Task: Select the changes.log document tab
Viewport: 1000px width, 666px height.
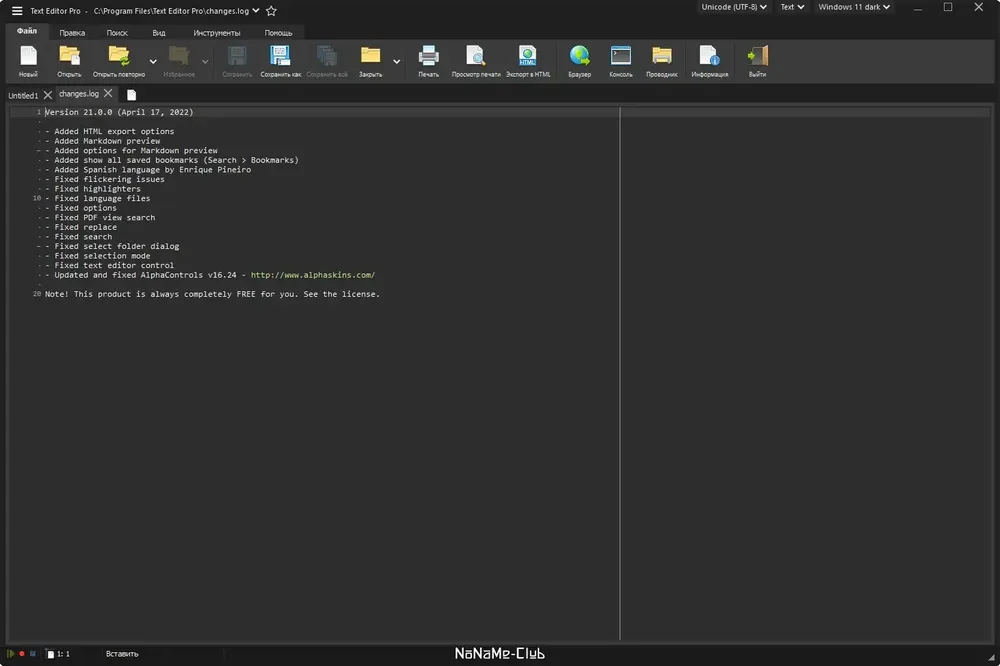Action: point(78,94)
